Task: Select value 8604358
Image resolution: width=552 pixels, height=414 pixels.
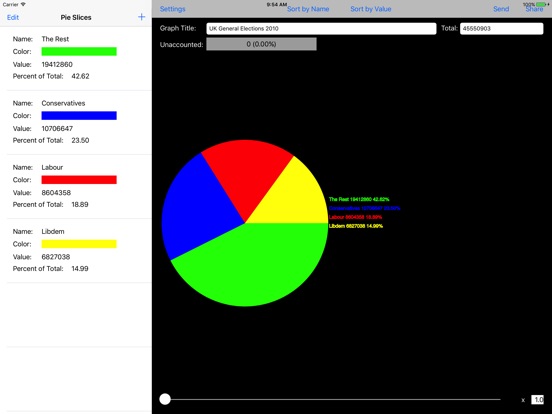Action: click(x=56, y=193)
